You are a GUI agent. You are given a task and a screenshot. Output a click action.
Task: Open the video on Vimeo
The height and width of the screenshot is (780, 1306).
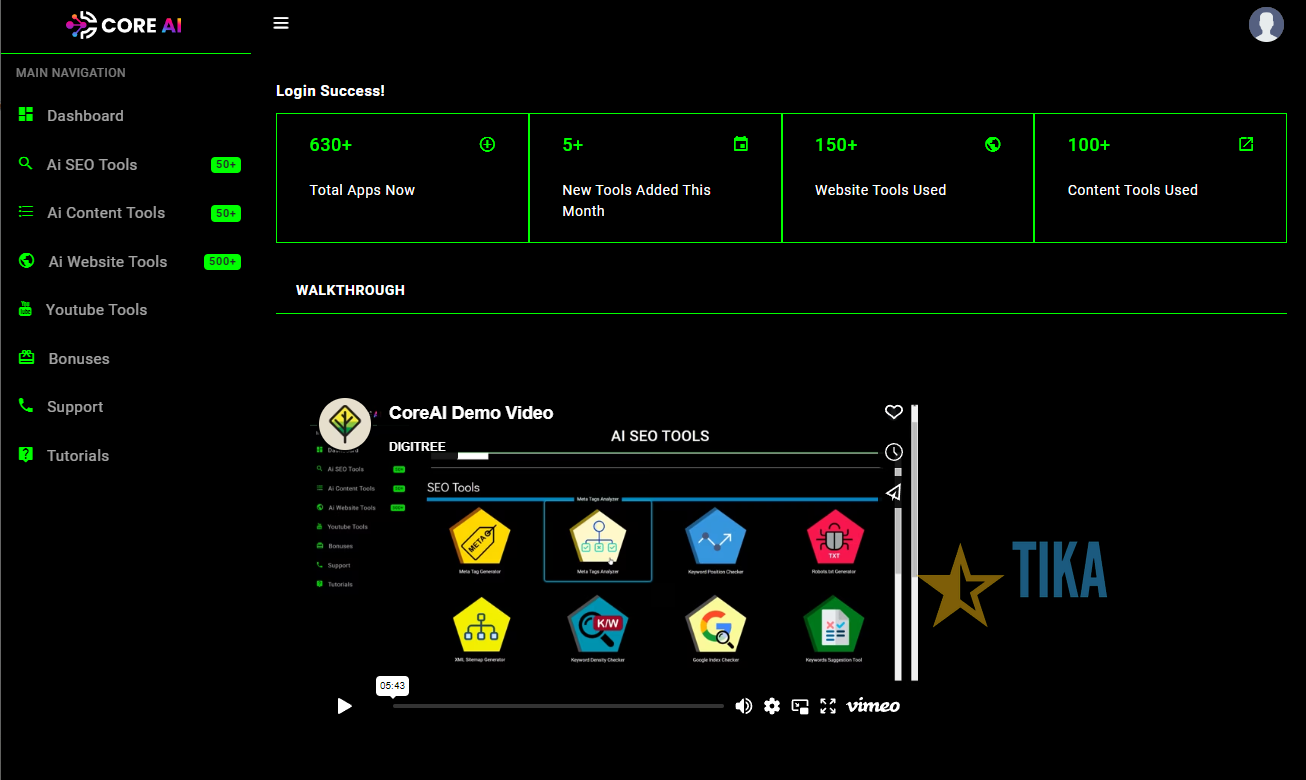click(x=872, y=706)
